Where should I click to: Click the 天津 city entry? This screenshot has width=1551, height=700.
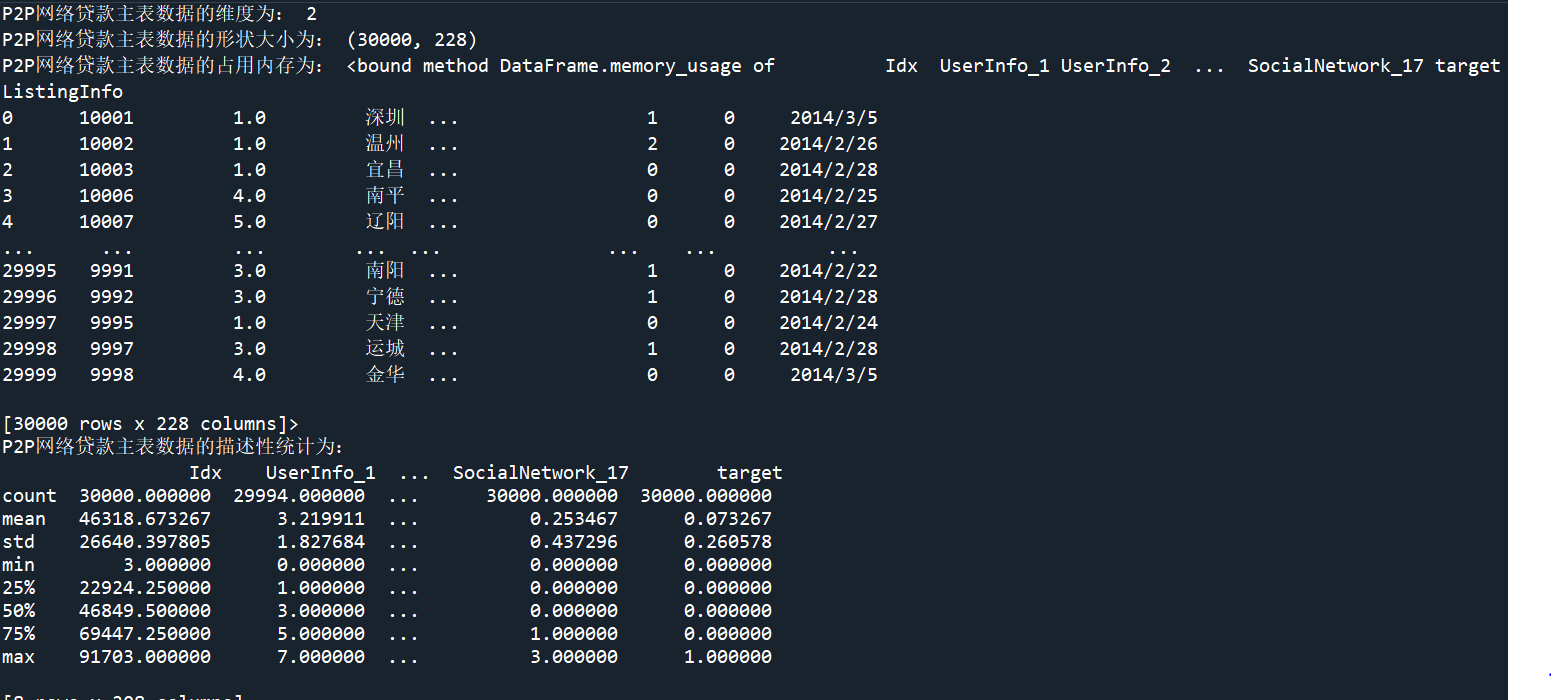384,323
